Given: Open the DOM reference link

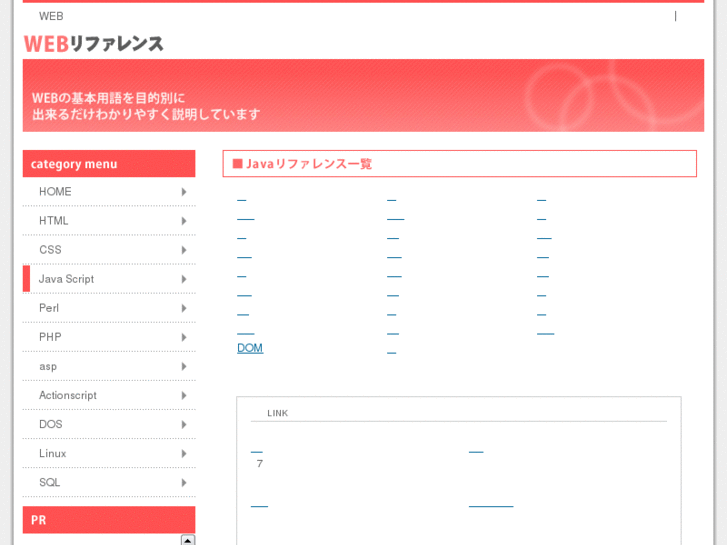Looking at the screenshot, I should tap(250, 348).
